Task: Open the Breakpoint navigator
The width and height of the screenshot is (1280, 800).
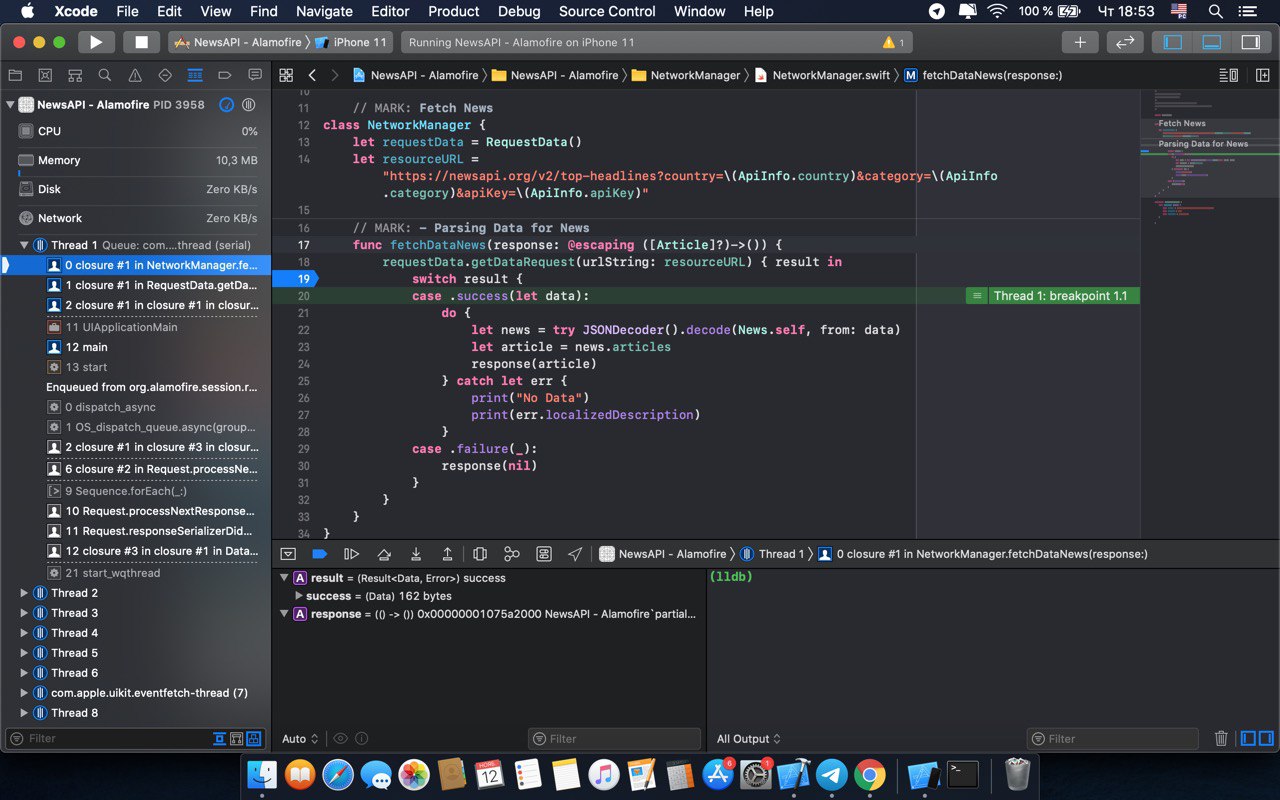Action: (225, 75)
